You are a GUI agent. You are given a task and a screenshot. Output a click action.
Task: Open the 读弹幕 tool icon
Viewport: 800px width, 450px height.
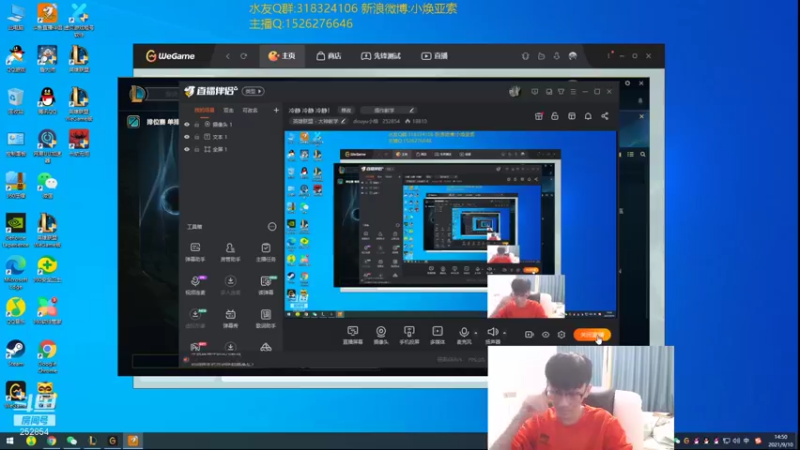pyautogui.click(x=266, y=285)
